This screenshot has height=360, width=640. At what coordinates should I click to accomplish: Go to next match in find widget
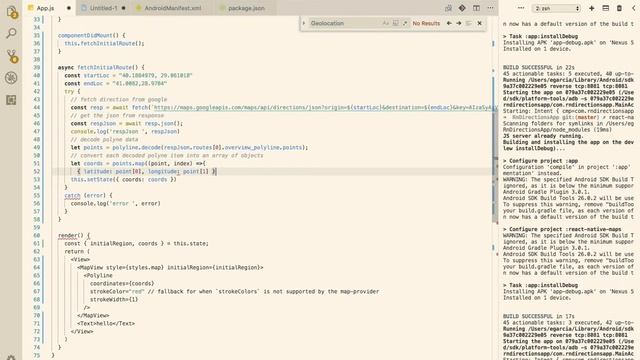pos(459,23)
